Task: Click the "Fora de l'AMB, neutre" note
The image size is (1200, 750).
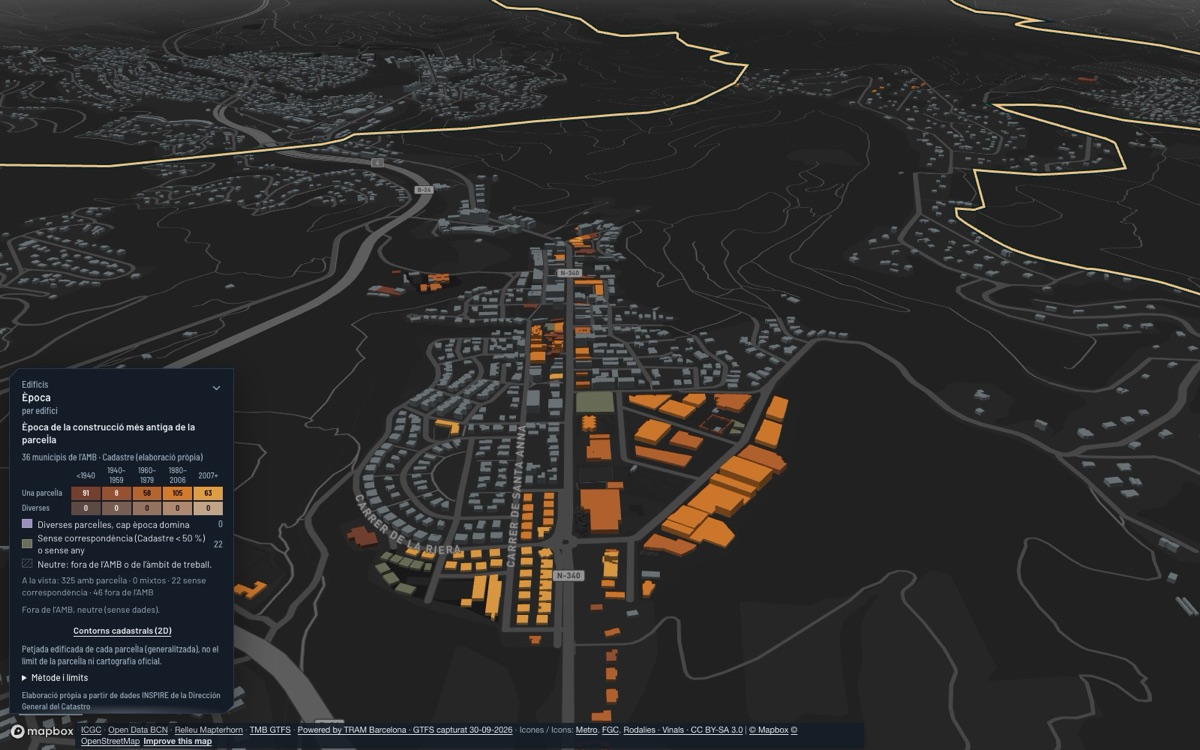Action: (x=91, y=609)
